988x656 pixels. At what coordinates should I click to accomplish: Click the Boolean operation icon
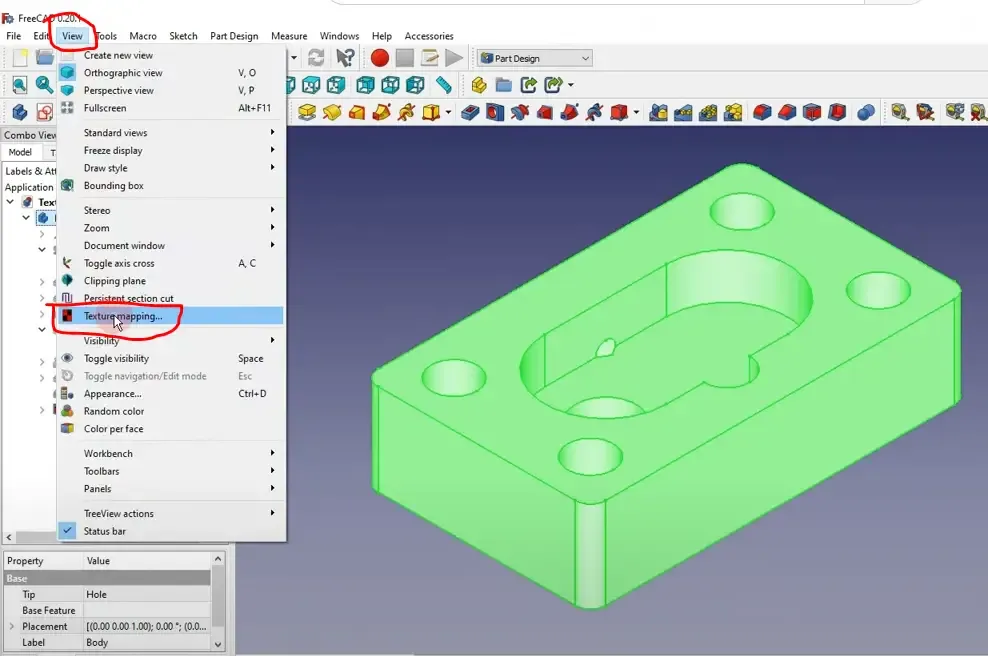866,113
